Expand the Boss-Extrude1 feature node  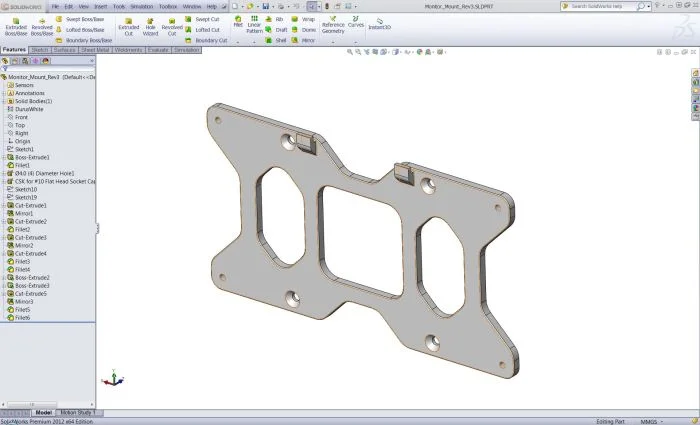4,157
